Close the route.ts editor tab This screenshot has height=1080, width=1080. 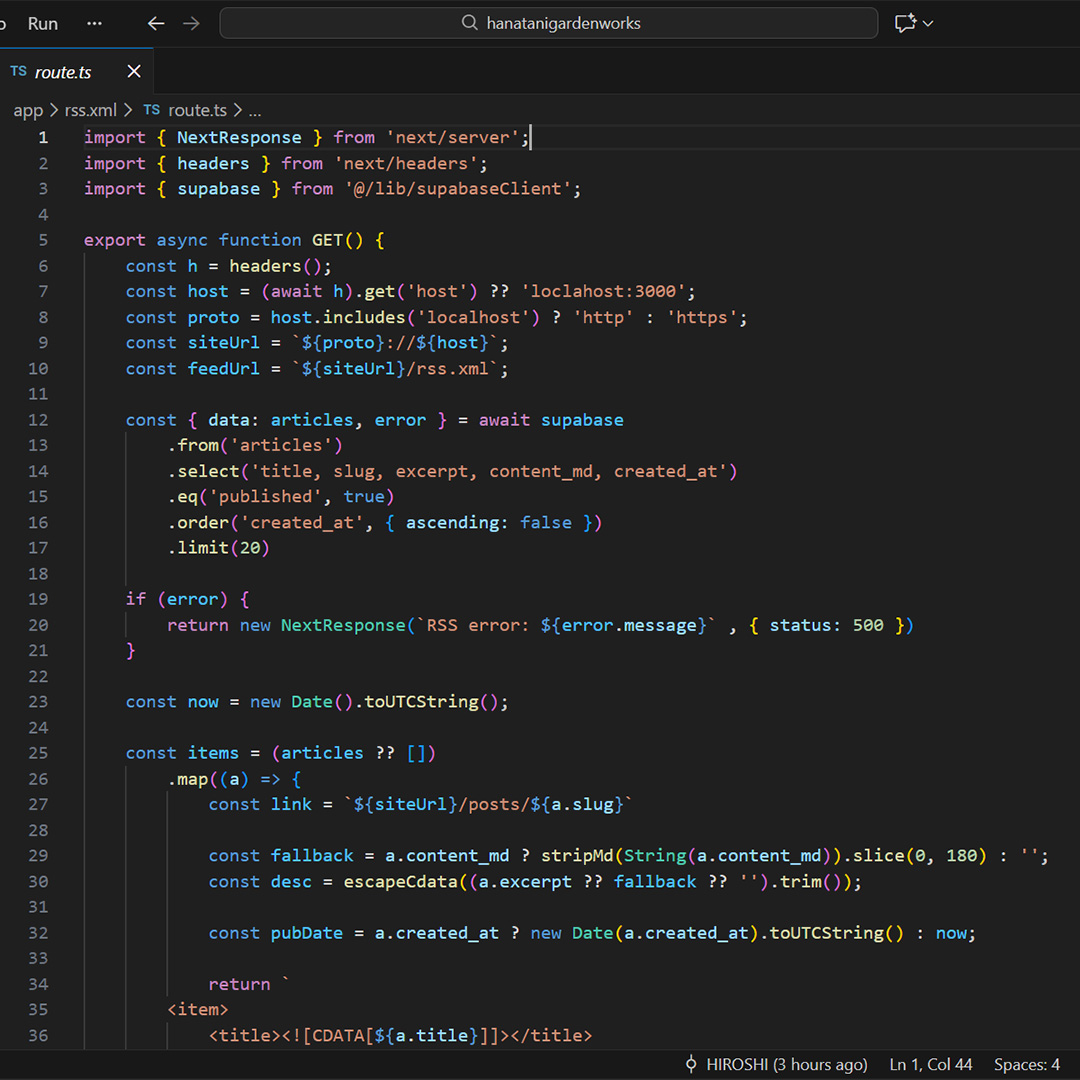tap(134, 72)
